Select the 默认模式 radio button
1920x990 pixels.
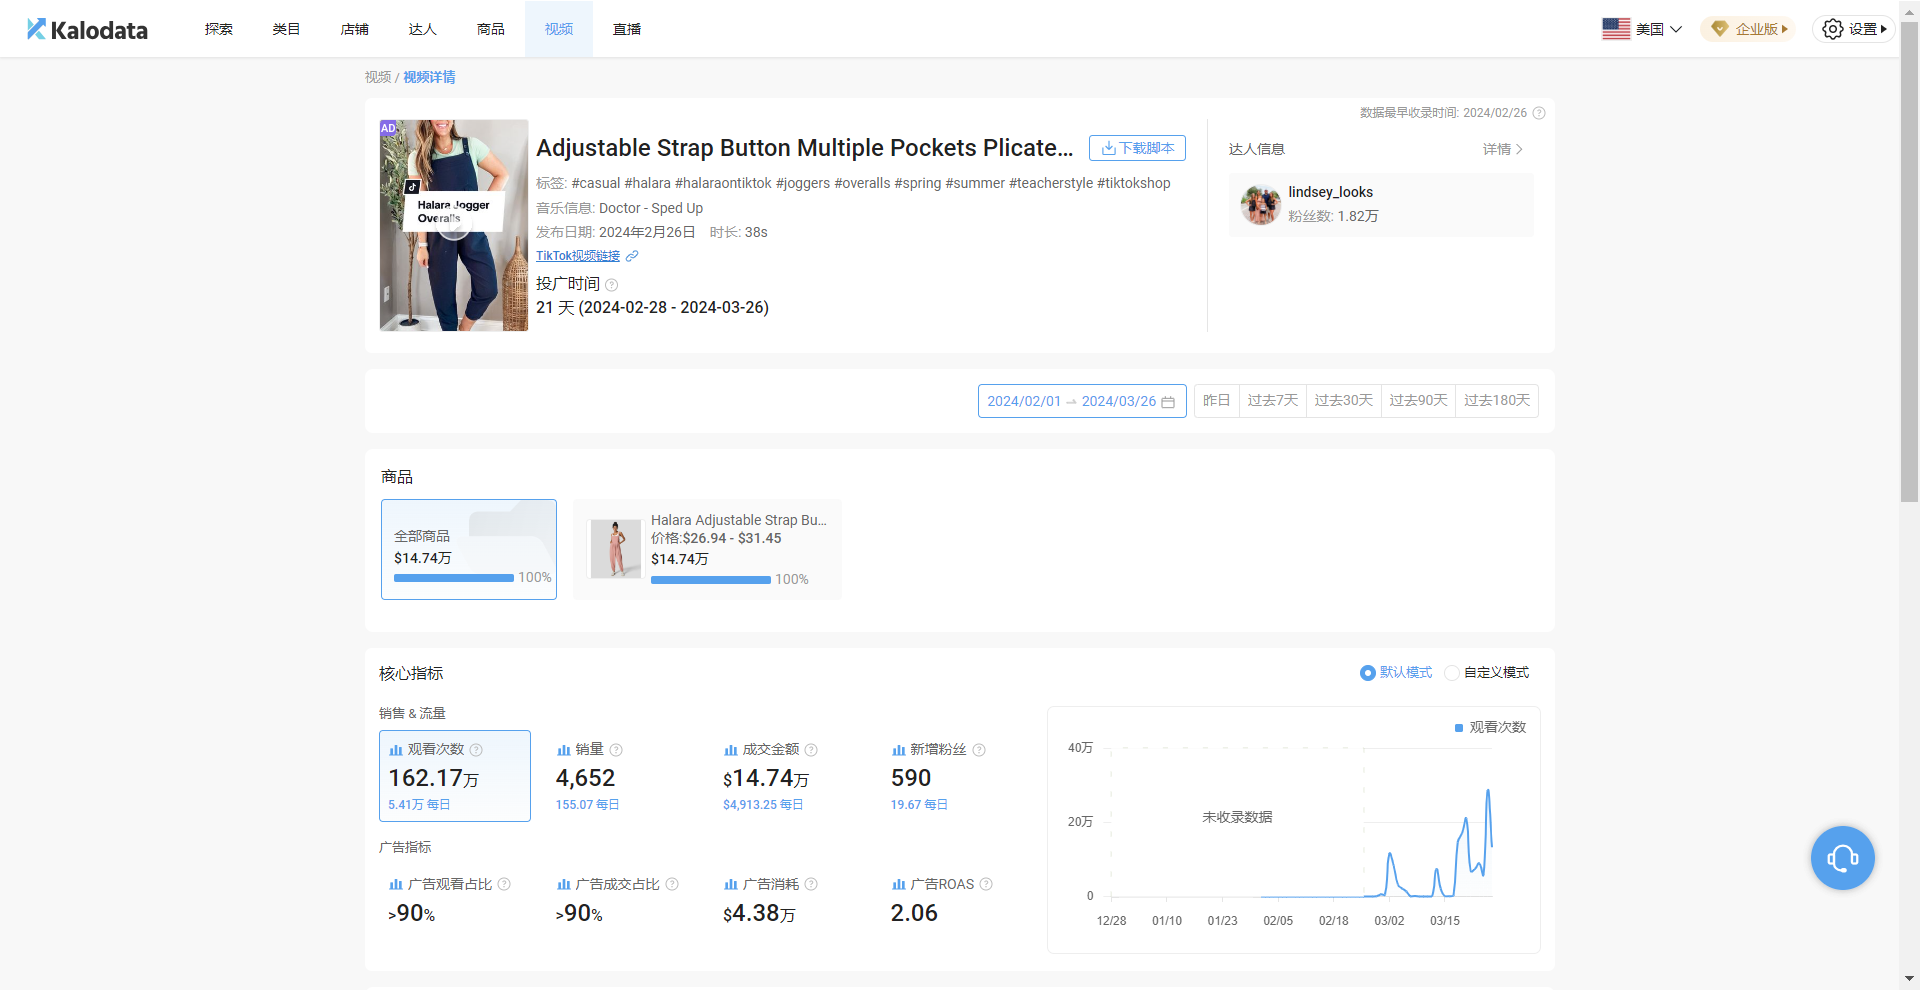tap(1367, 673)
